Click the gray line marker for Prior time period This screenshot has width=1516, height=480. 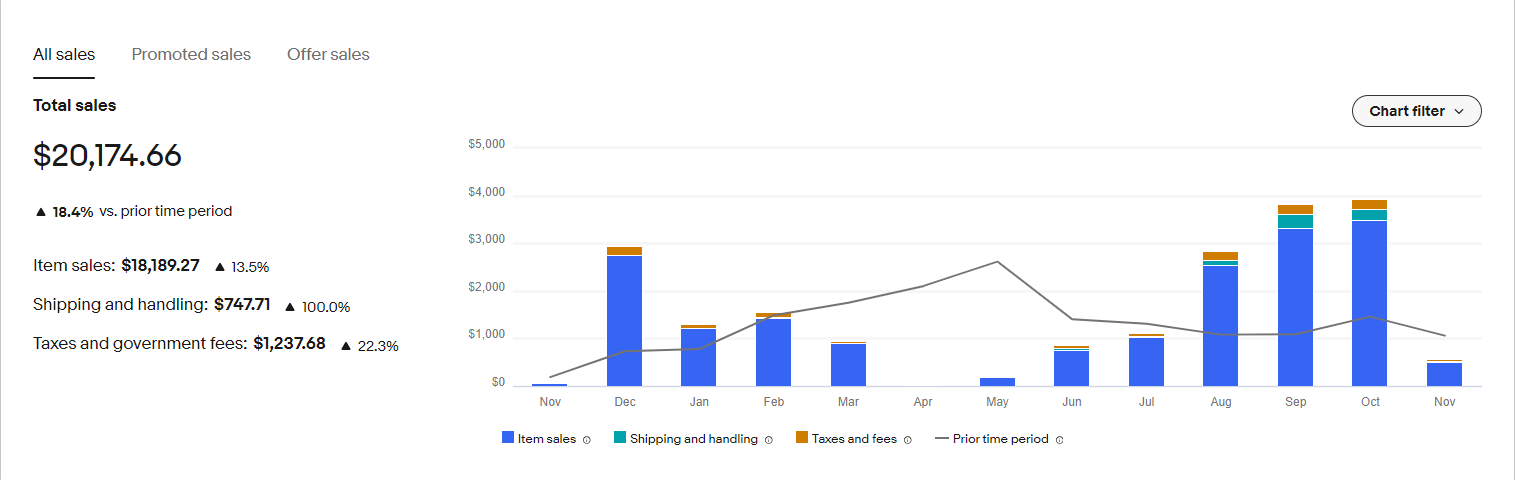[941, 438]
